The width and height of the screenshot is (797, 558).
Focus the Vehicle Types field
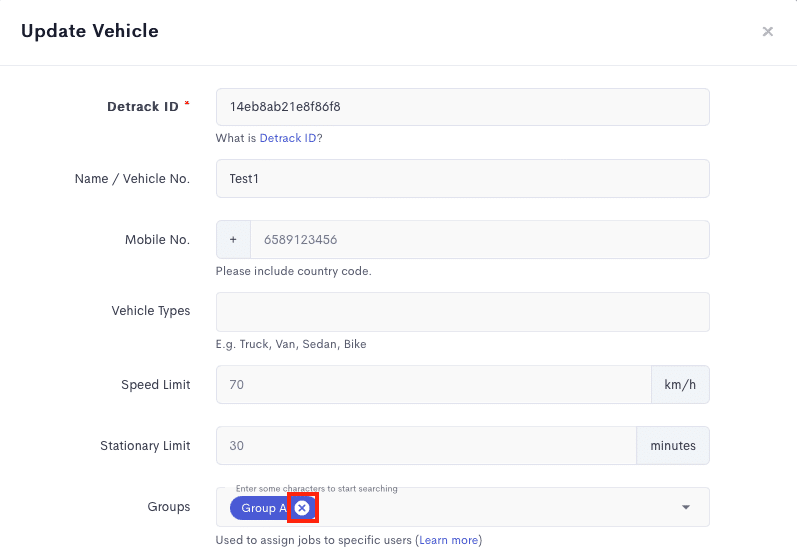click(463, 312)
